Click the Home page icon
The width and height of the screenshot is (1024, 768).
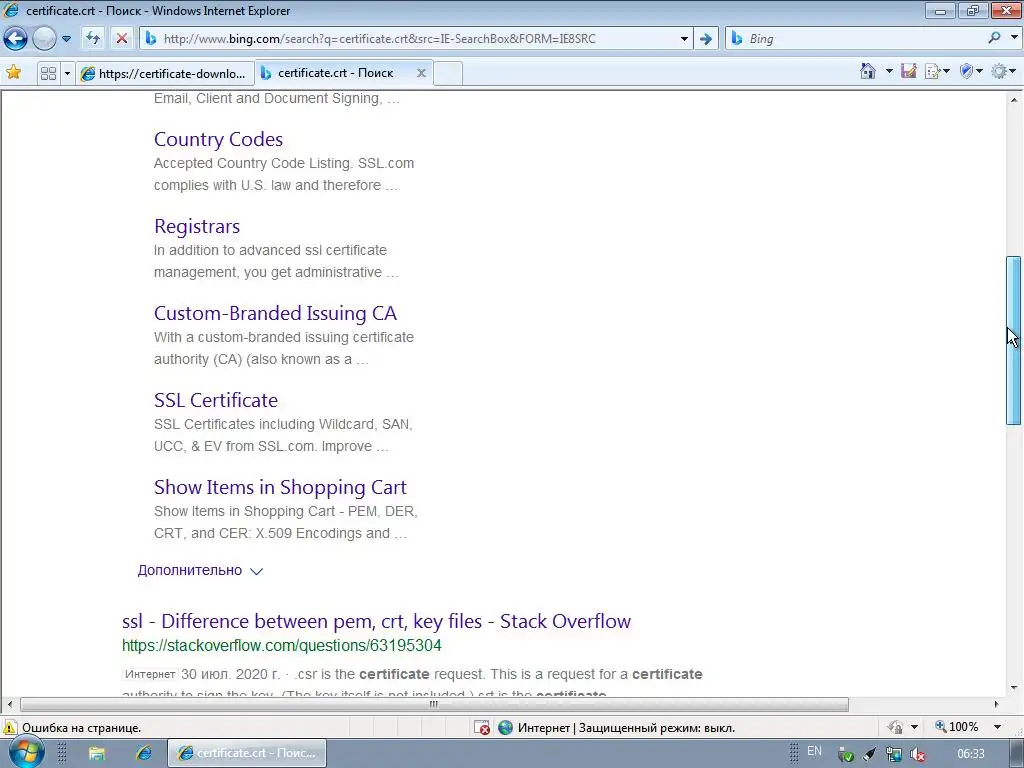tap(868, 71)
